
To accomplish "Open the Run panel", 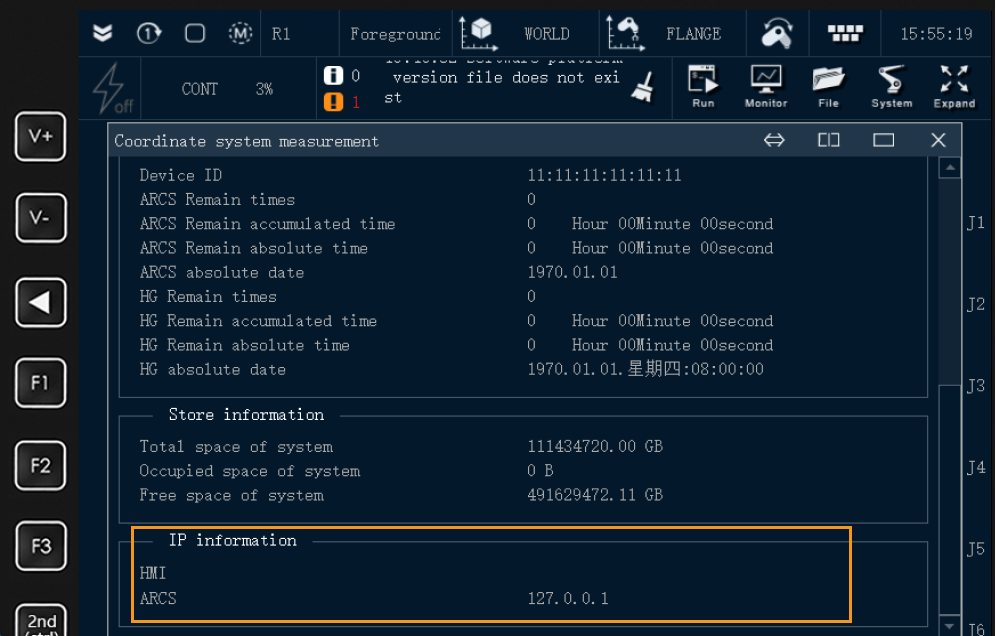I will point(703,87).
